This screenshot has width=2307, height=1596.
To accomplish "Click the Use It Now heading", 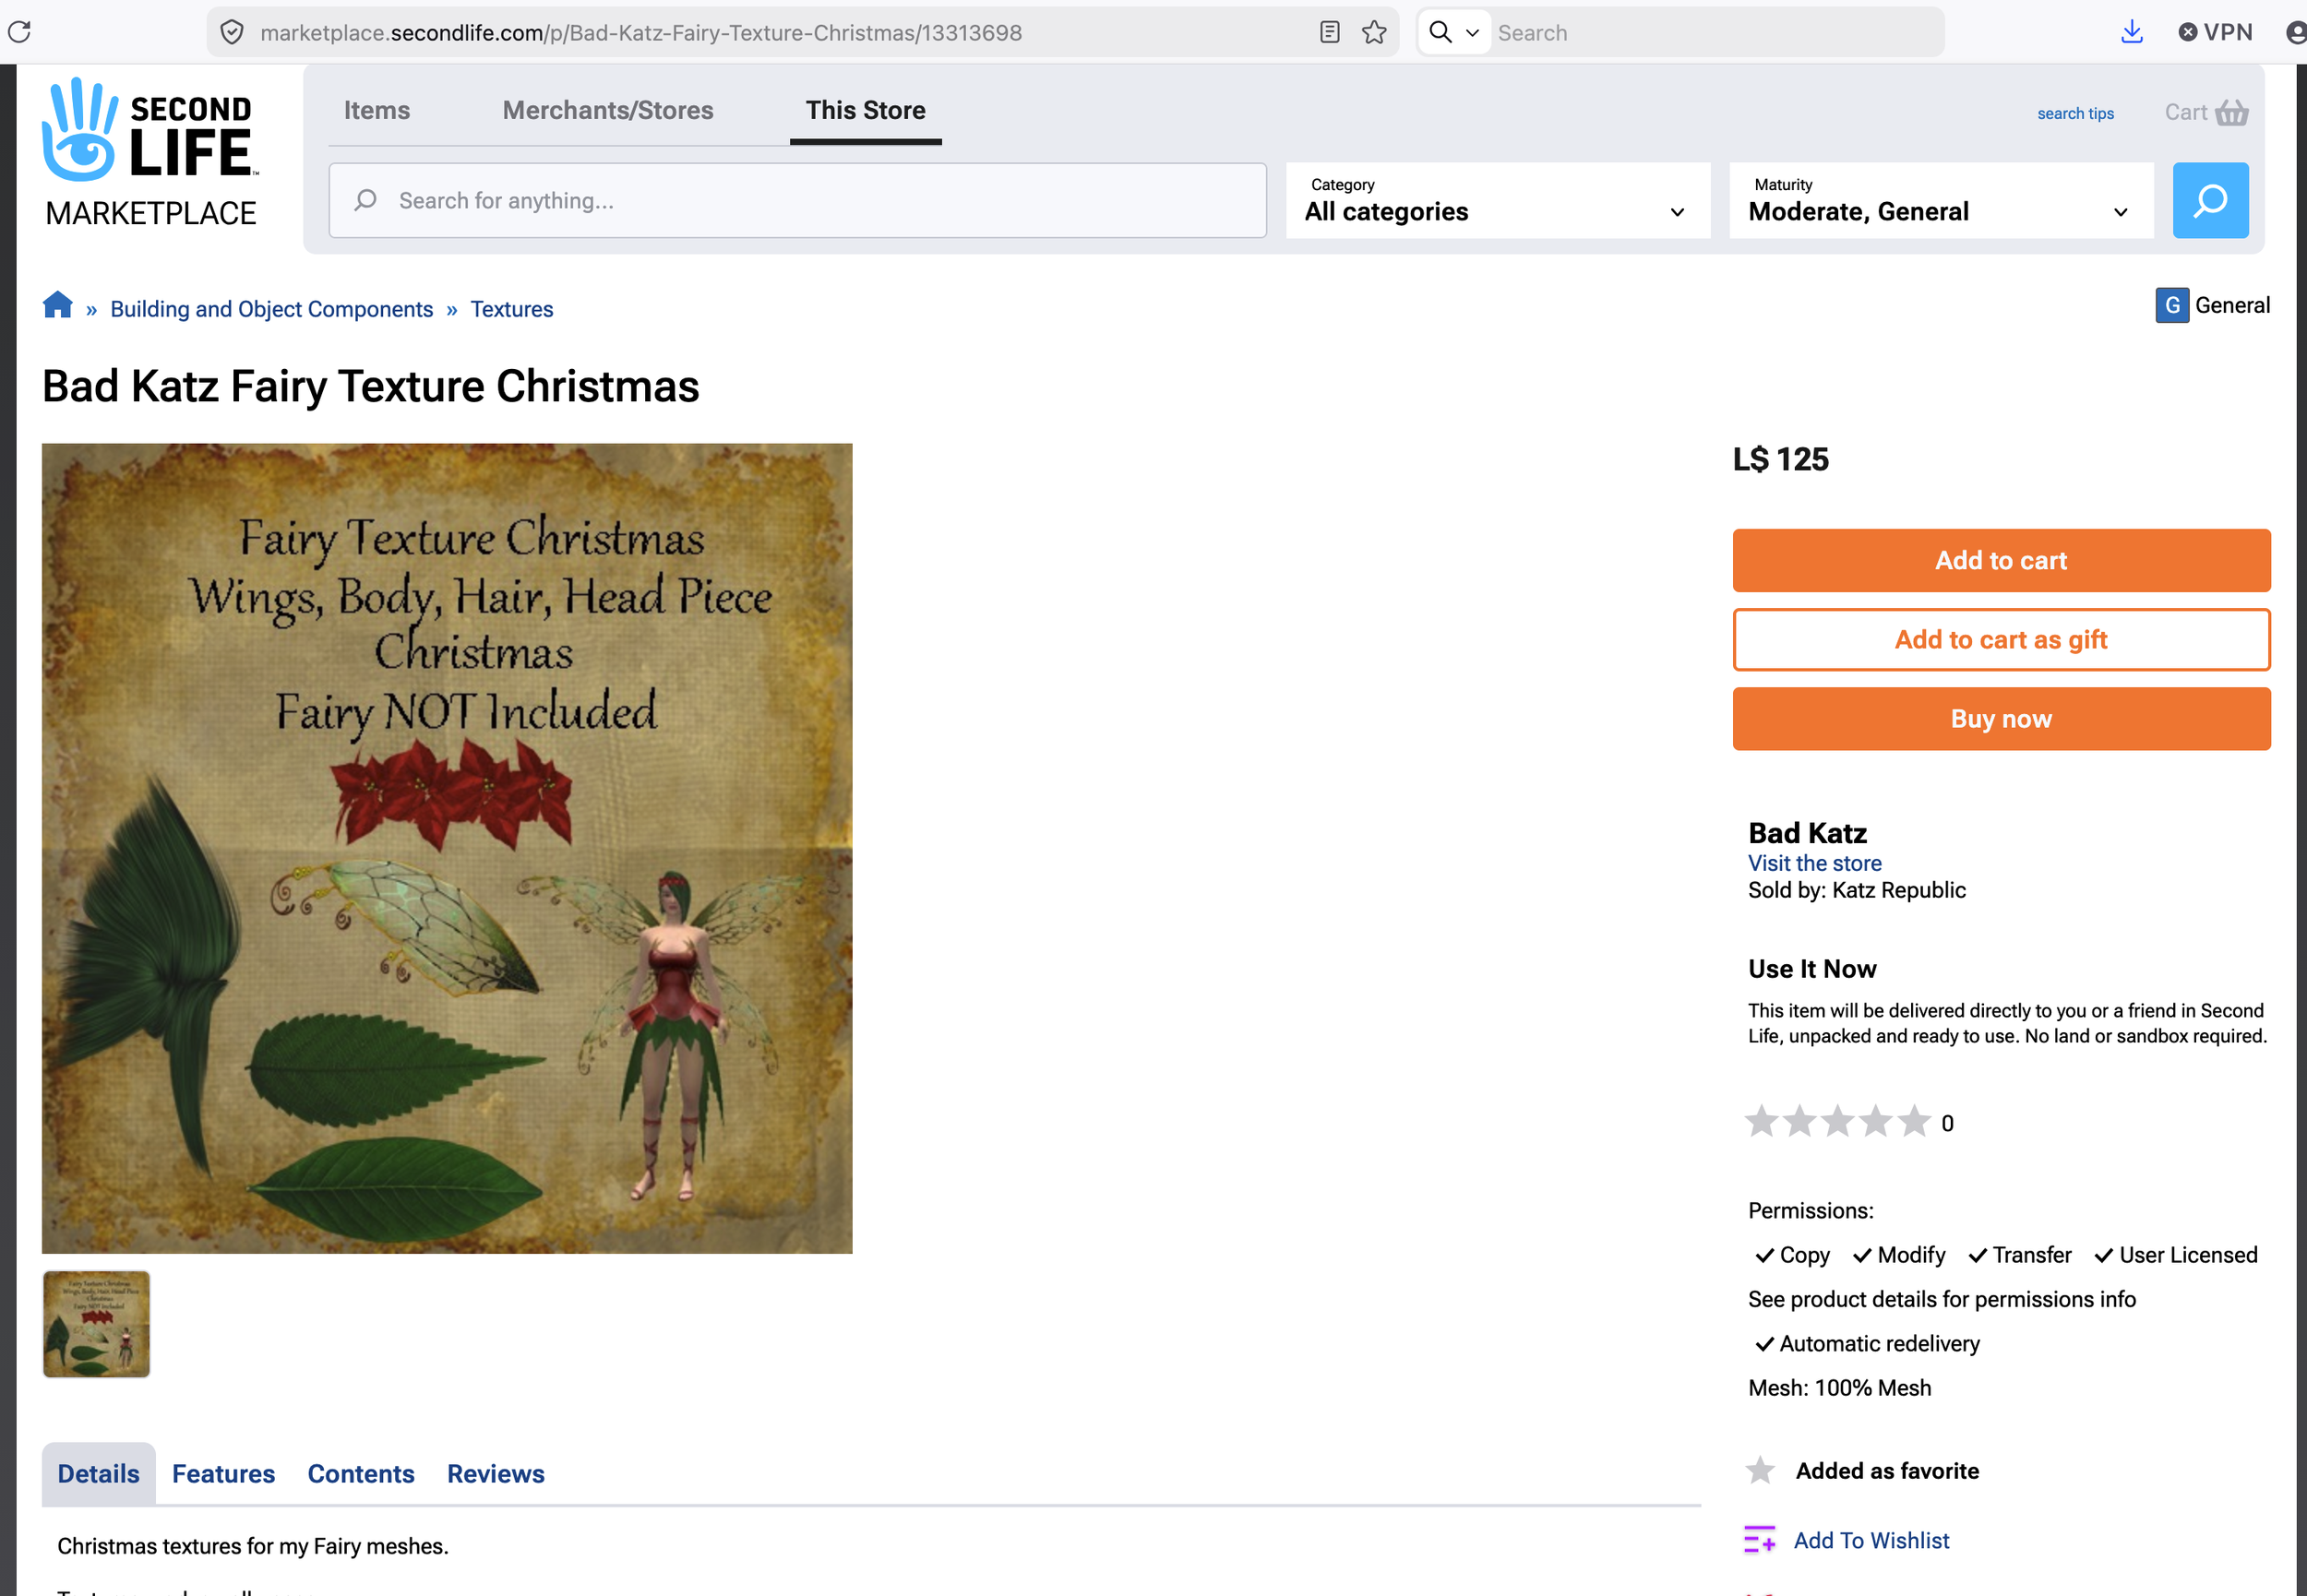I will point(1812,968).
